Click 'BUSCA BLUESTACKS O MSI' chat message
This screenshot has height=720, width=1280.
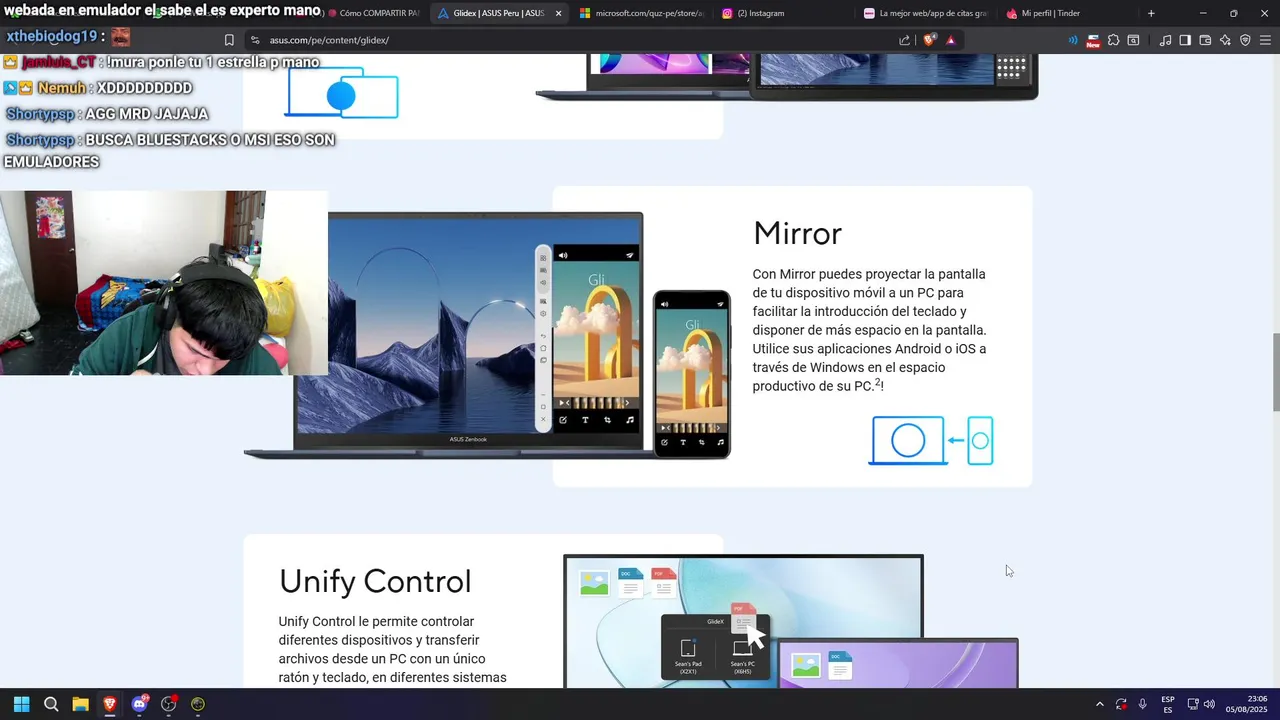170,151
